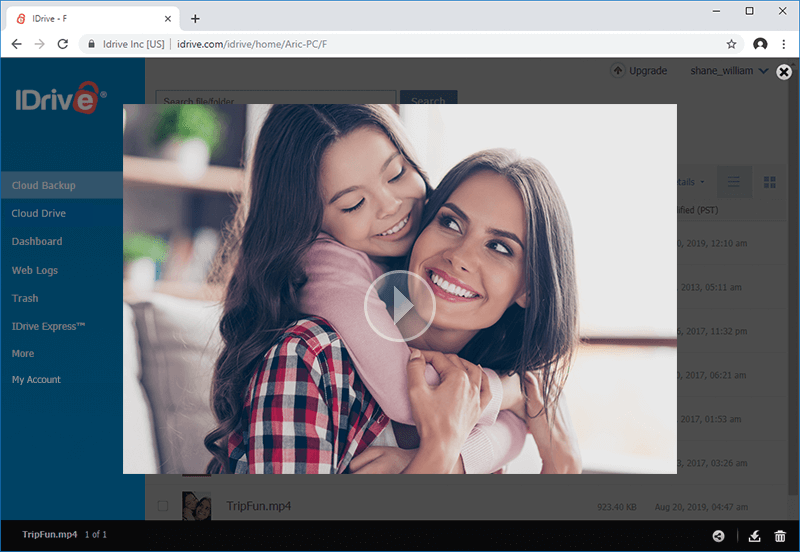Reload the IDrive page
The image size is (800, 552).
(63, 44)
